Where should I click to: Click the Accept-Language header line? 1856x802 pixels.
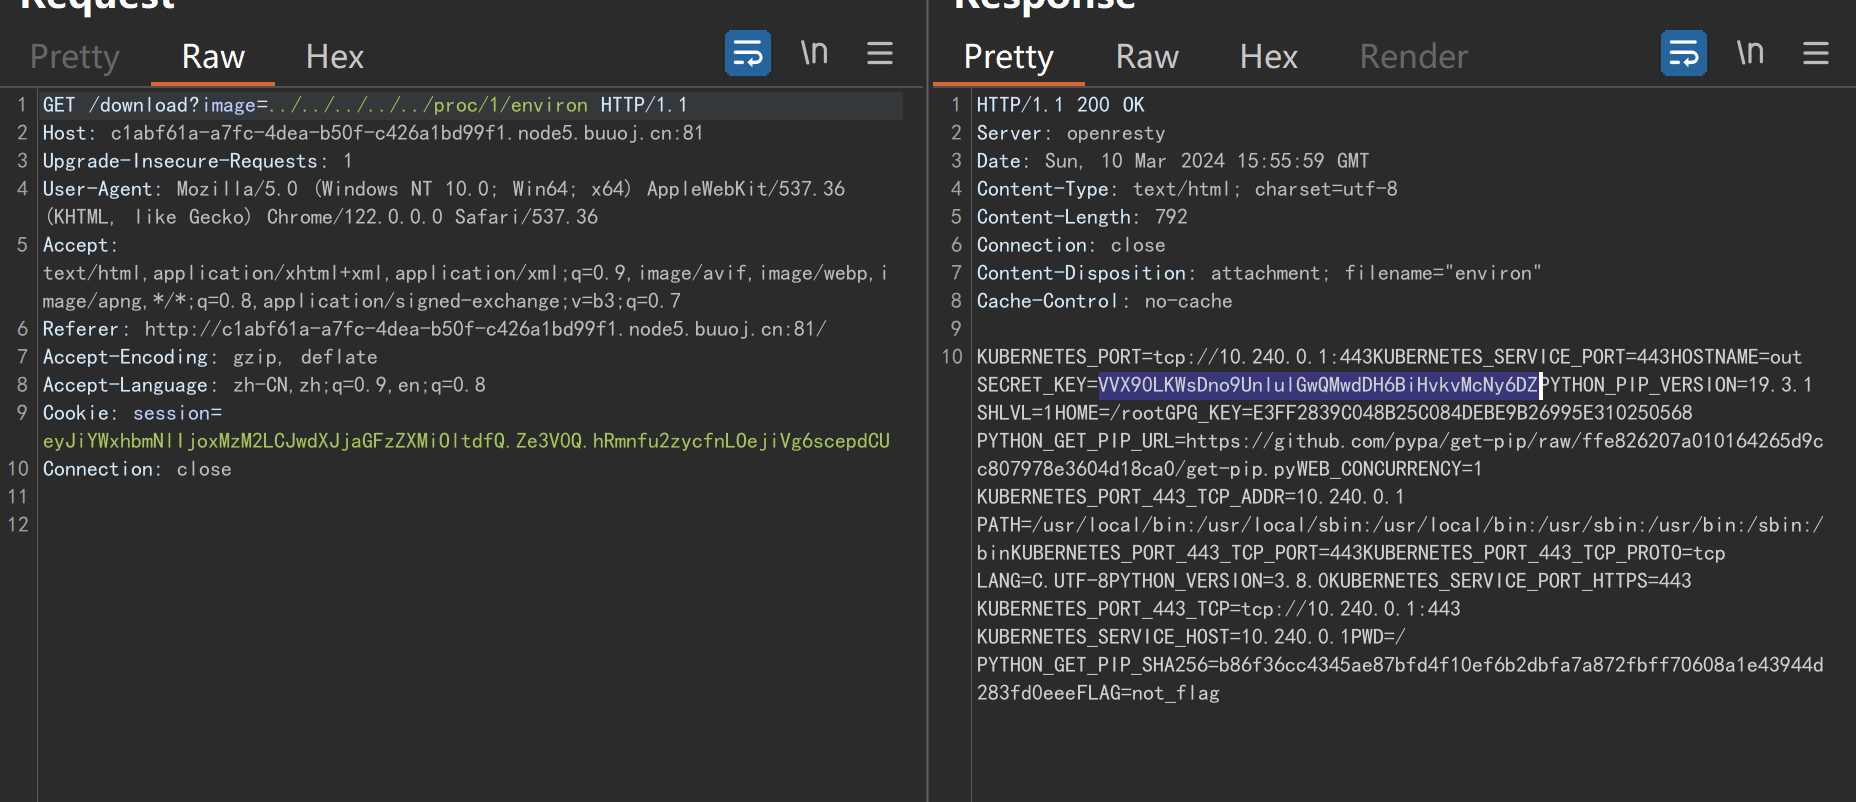coord(264,385)
